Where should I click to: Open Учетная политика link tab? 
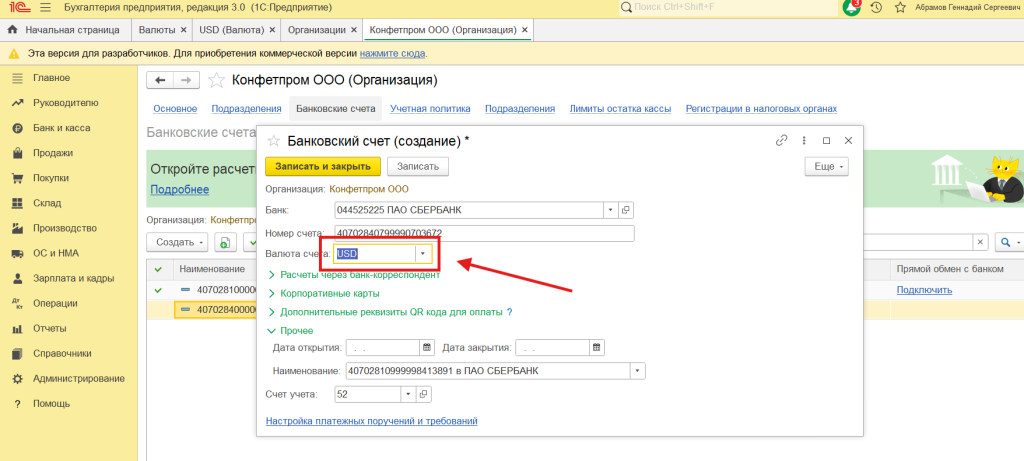[x=430, y=109]
